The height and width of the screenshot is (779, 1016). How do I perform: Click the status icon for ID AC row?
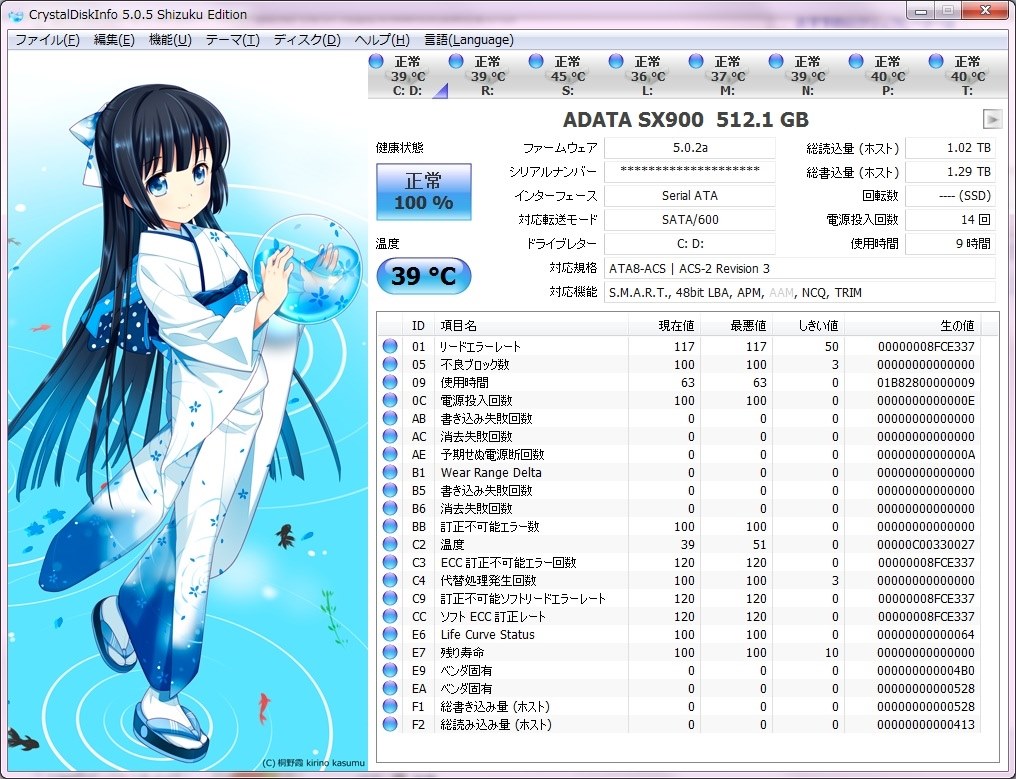tap(390, 436)
